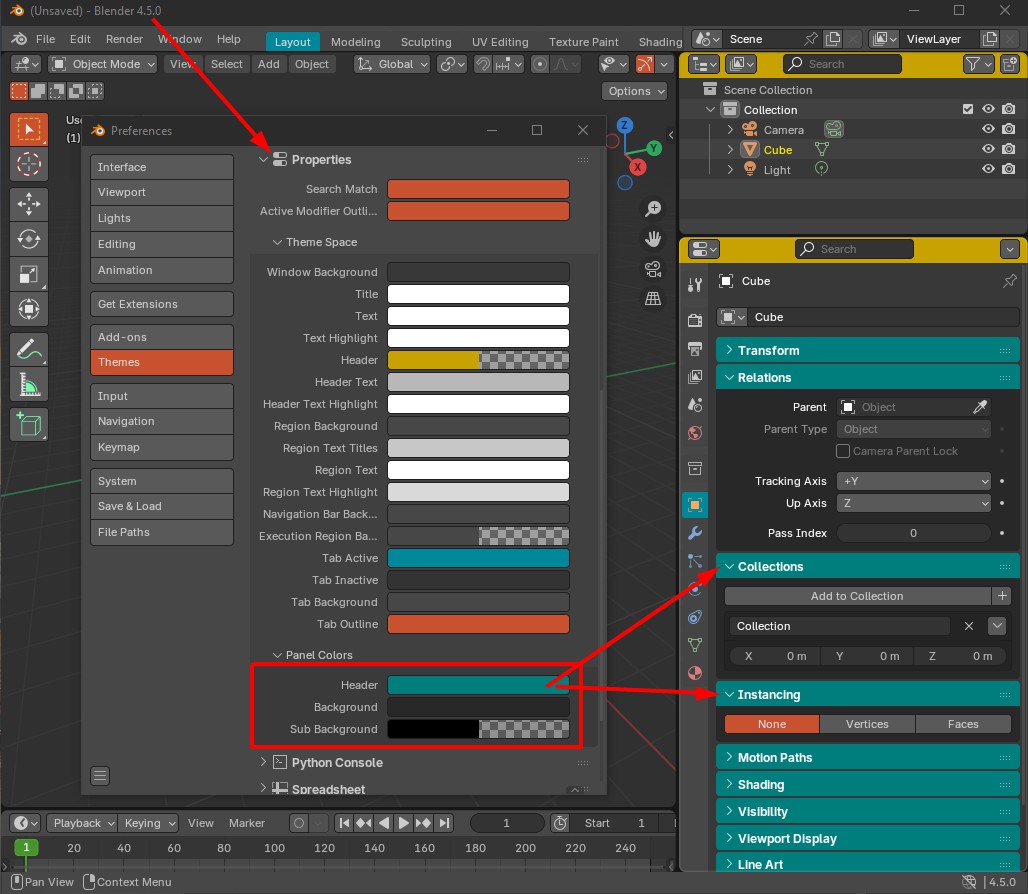Select the Transform tool
The image size is (1028, 894).
pyautogui.click(x=28, y=309)
